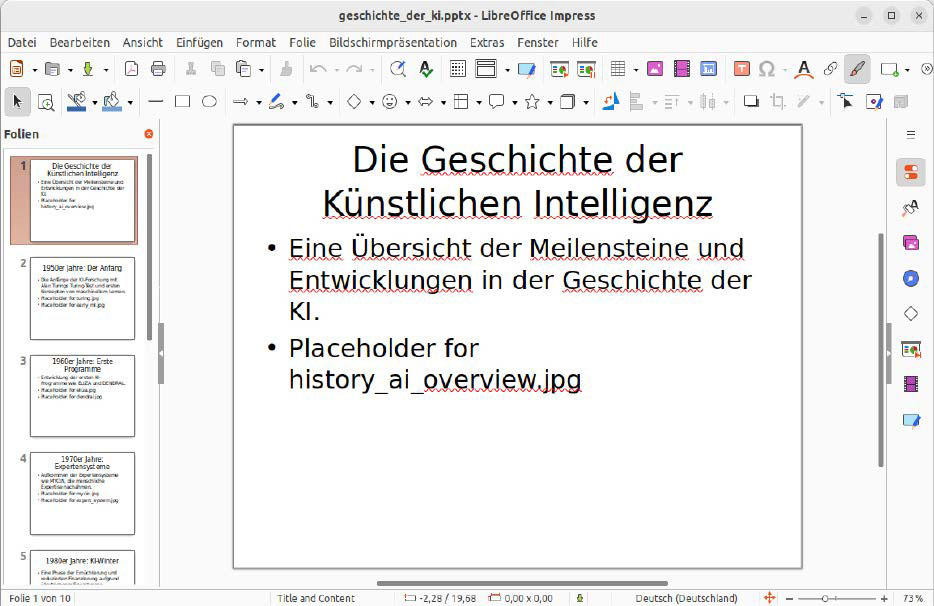
Task: Close the Folien slide panel
Action: (x=149, y=134)
